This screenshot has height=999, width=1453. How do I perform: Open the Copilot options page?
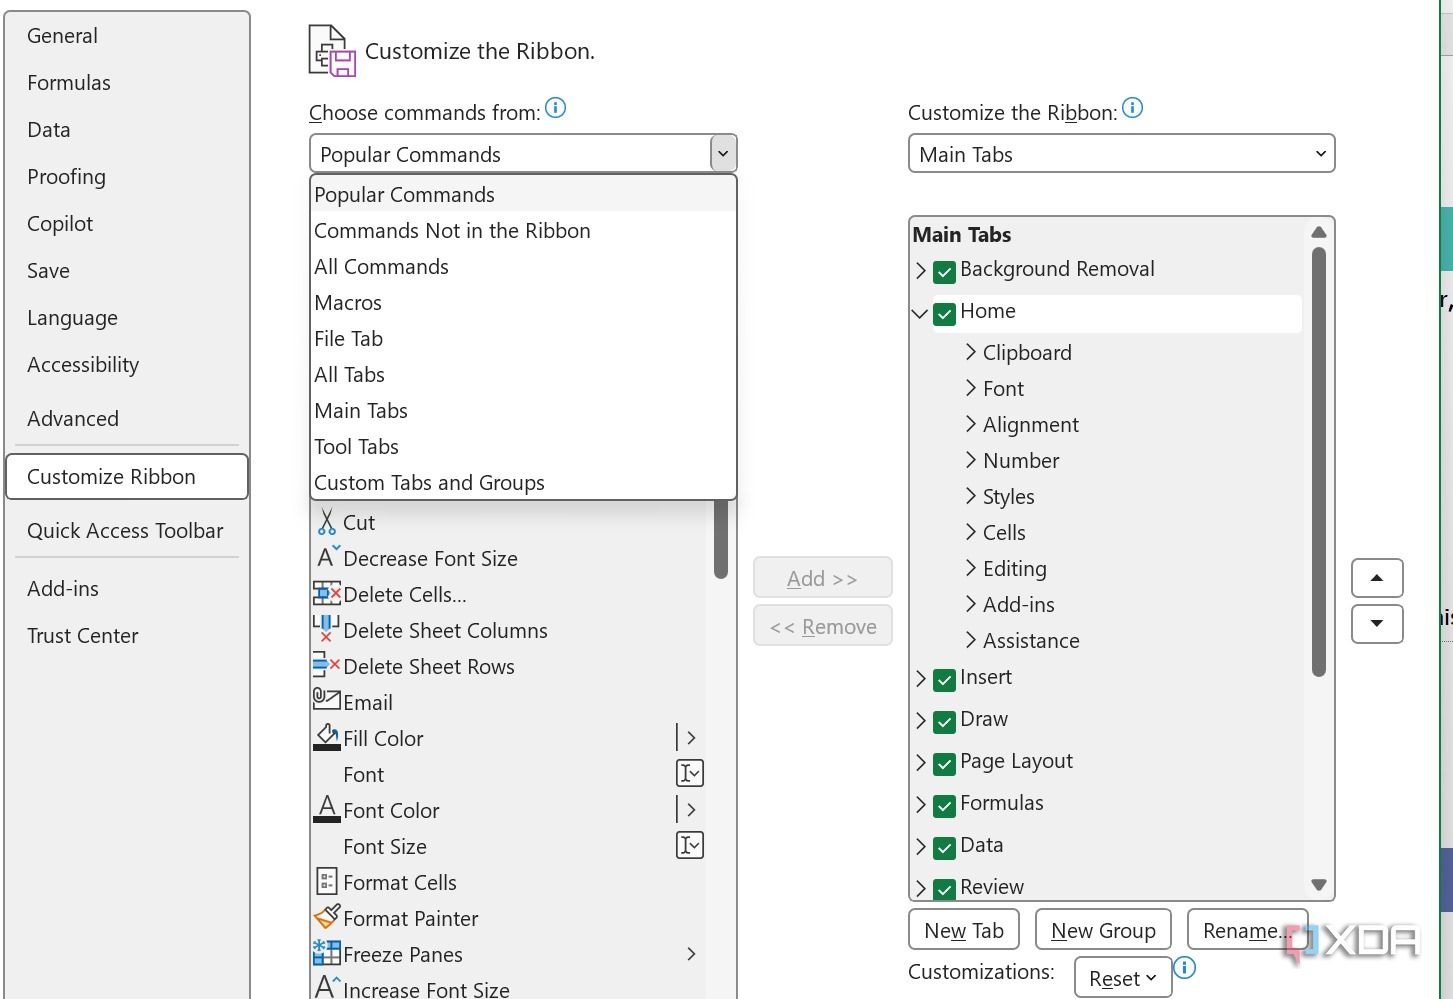click(x=126, y=224)
